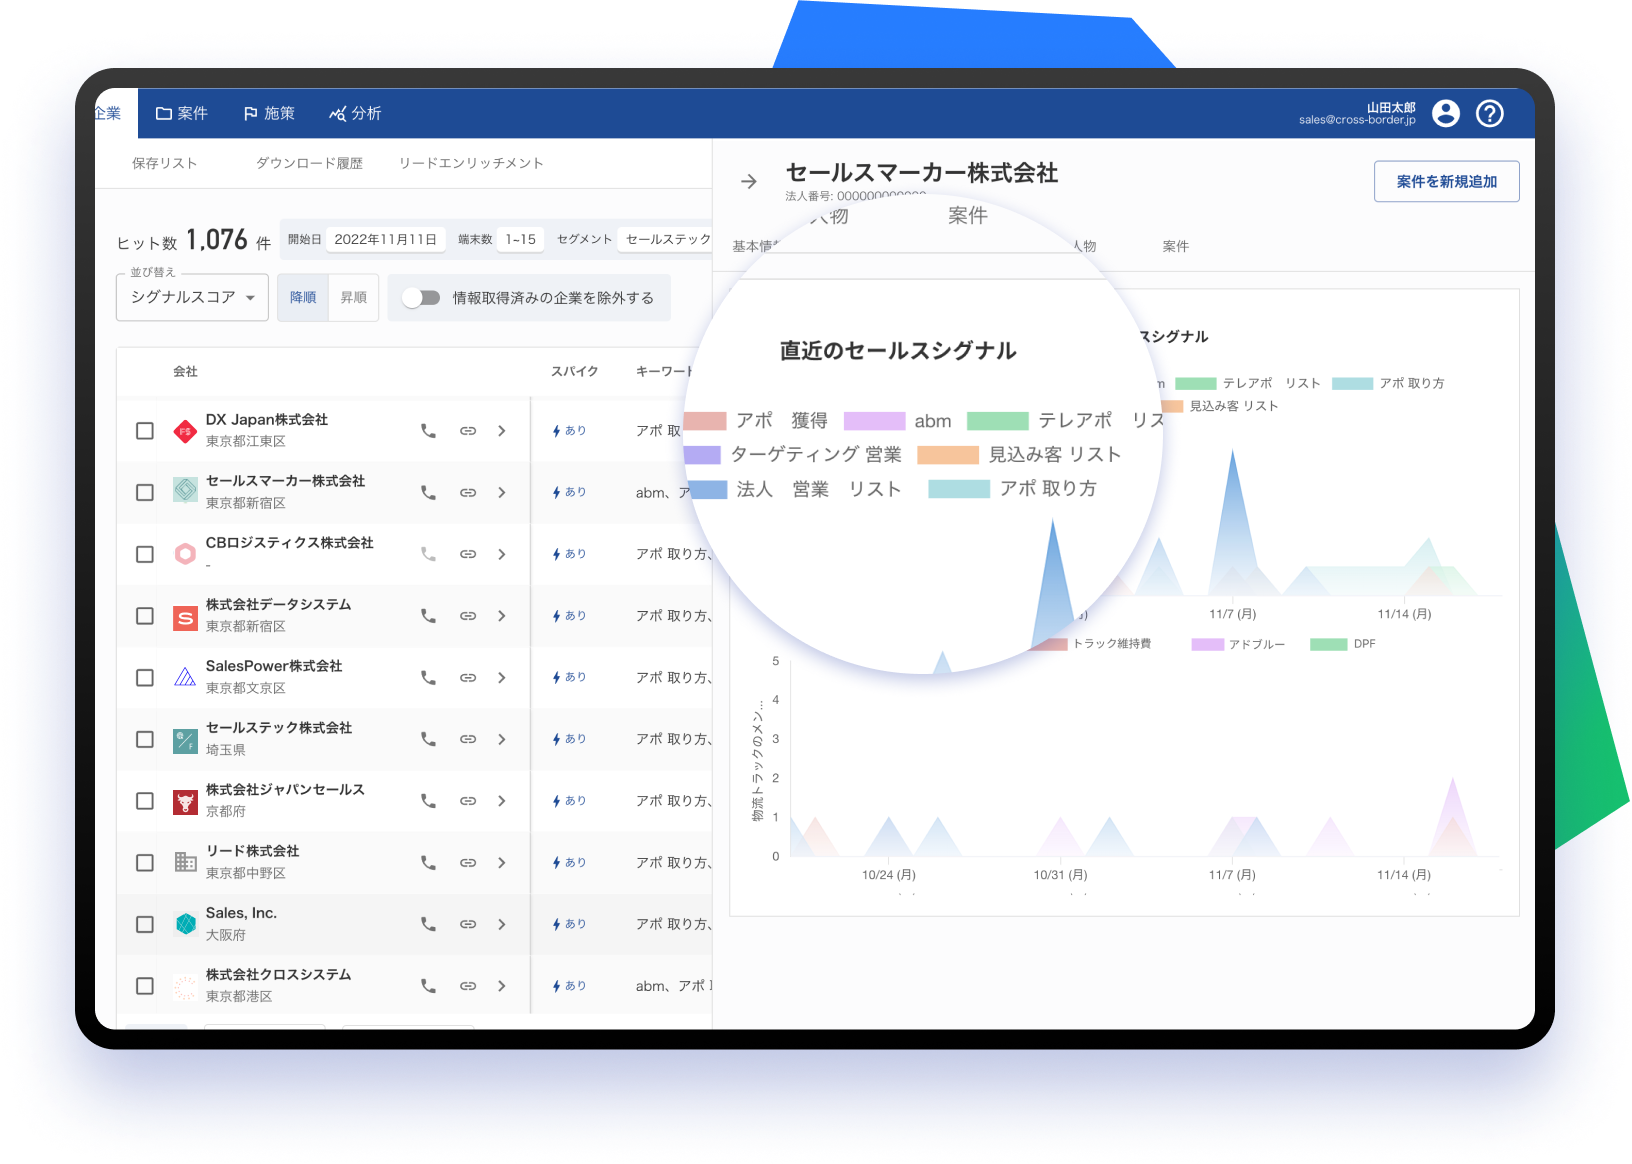Click phone icon for 株式会社クロスシステム
1632x1164 pixels.
pos(428,986)
